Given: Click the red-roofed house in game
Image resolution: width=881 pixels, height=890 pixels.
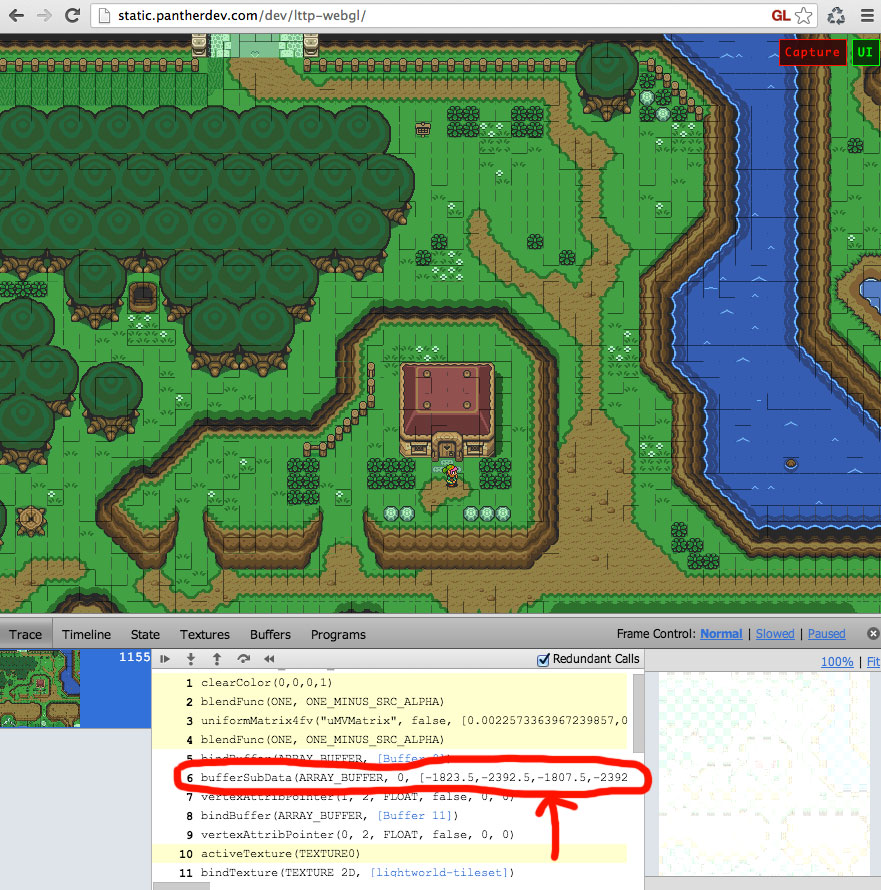Looking at the screenshot, I should click(447, 410).
